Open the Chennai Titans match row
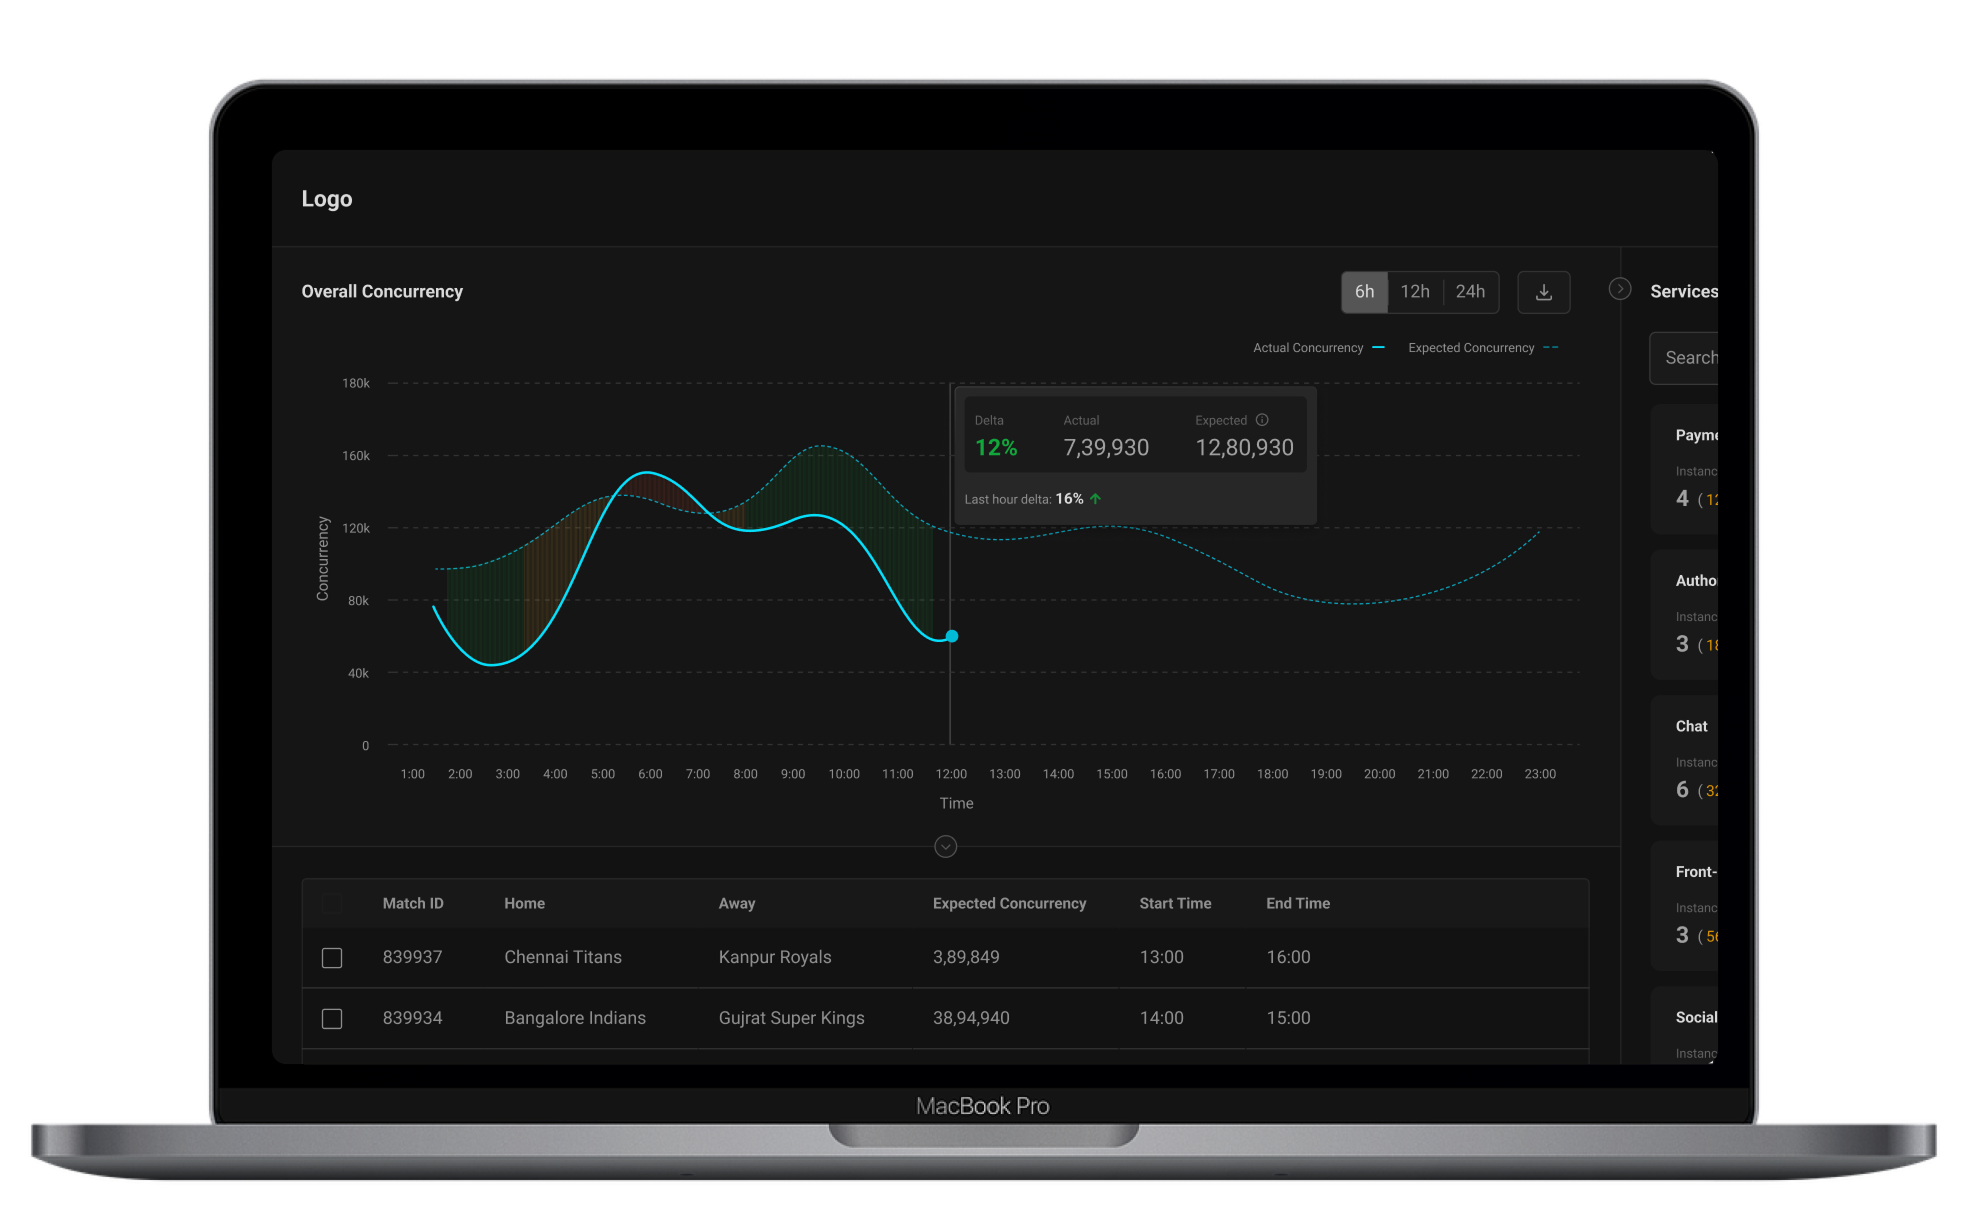 [562, 958]
